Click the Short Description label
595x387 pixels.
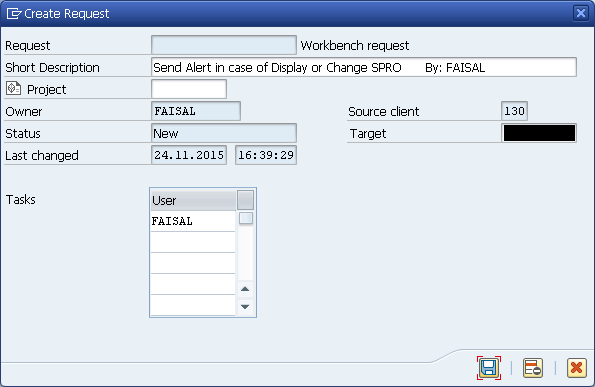pos(52,68)
